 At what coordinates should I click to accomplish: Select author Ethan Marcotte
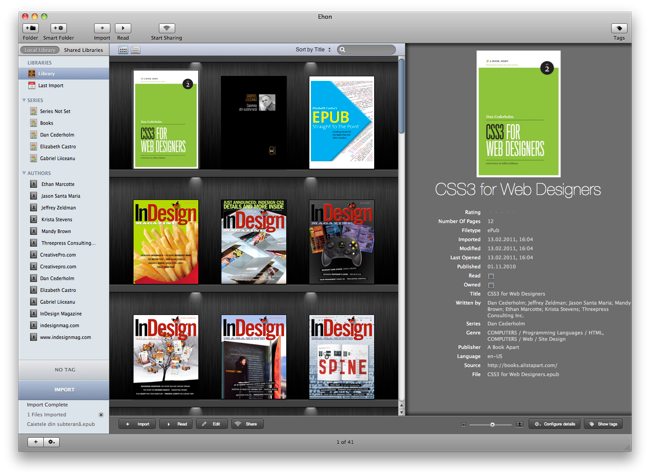(x=58, y=184)
